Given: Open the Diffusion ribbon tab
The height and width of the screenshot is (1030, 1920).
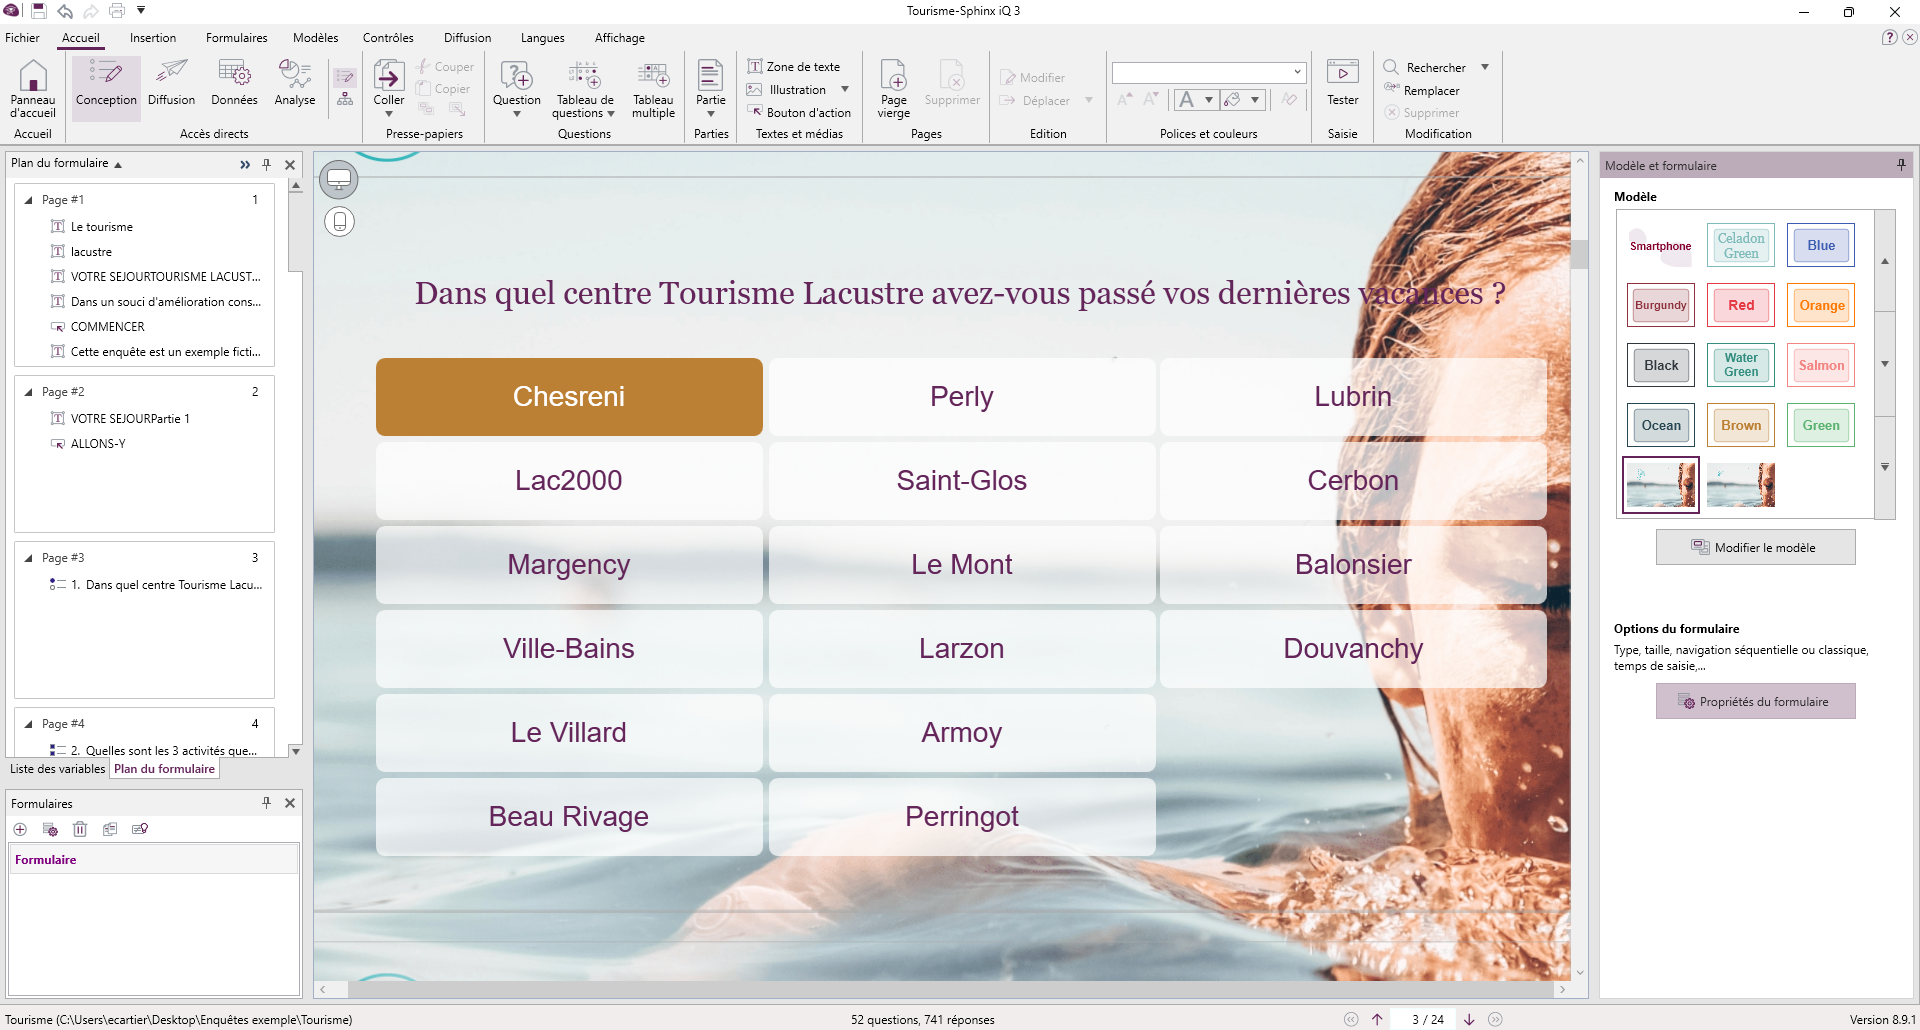Looking at the screenshot, I should pyautogui.click(x=467, y=38).
